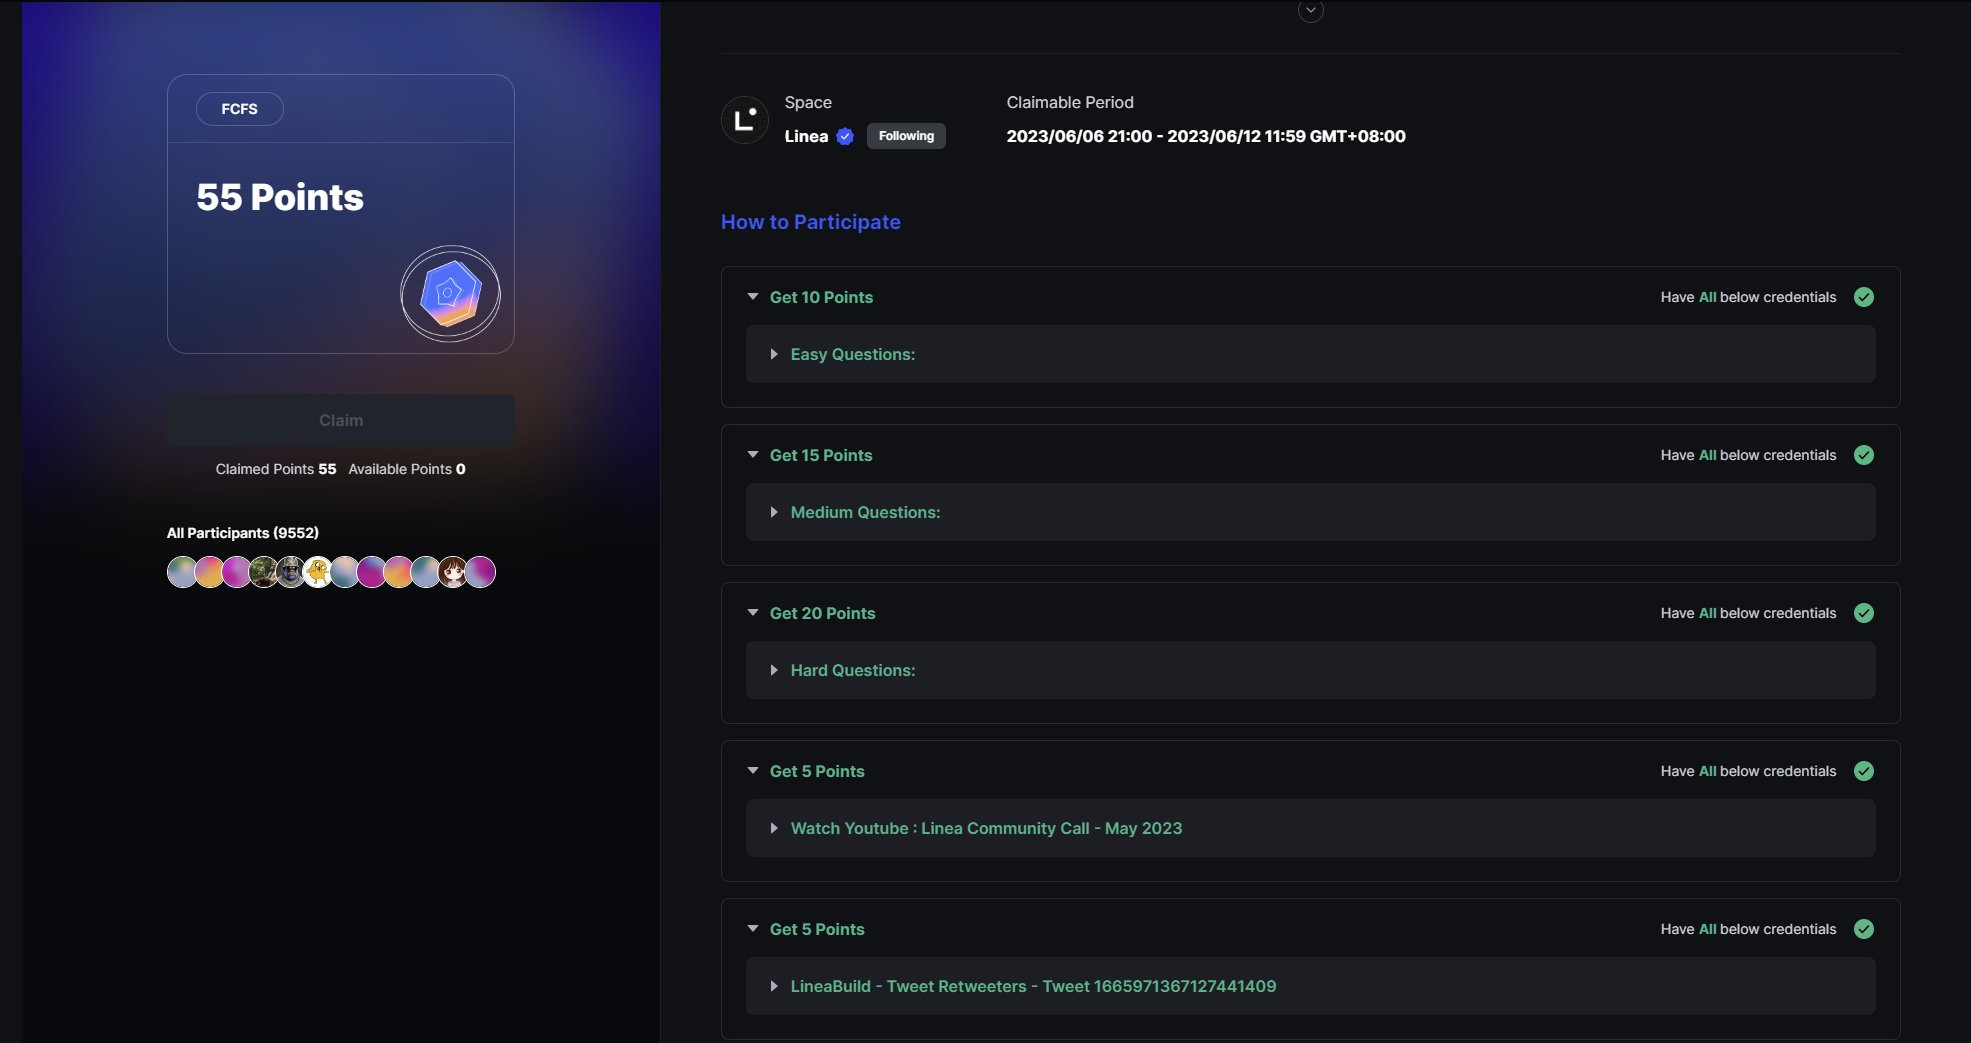Image resolution: width=1971 pixels, height=1043 pixels.
Task: Open the Linea space name link
Action: coord(806,136)
